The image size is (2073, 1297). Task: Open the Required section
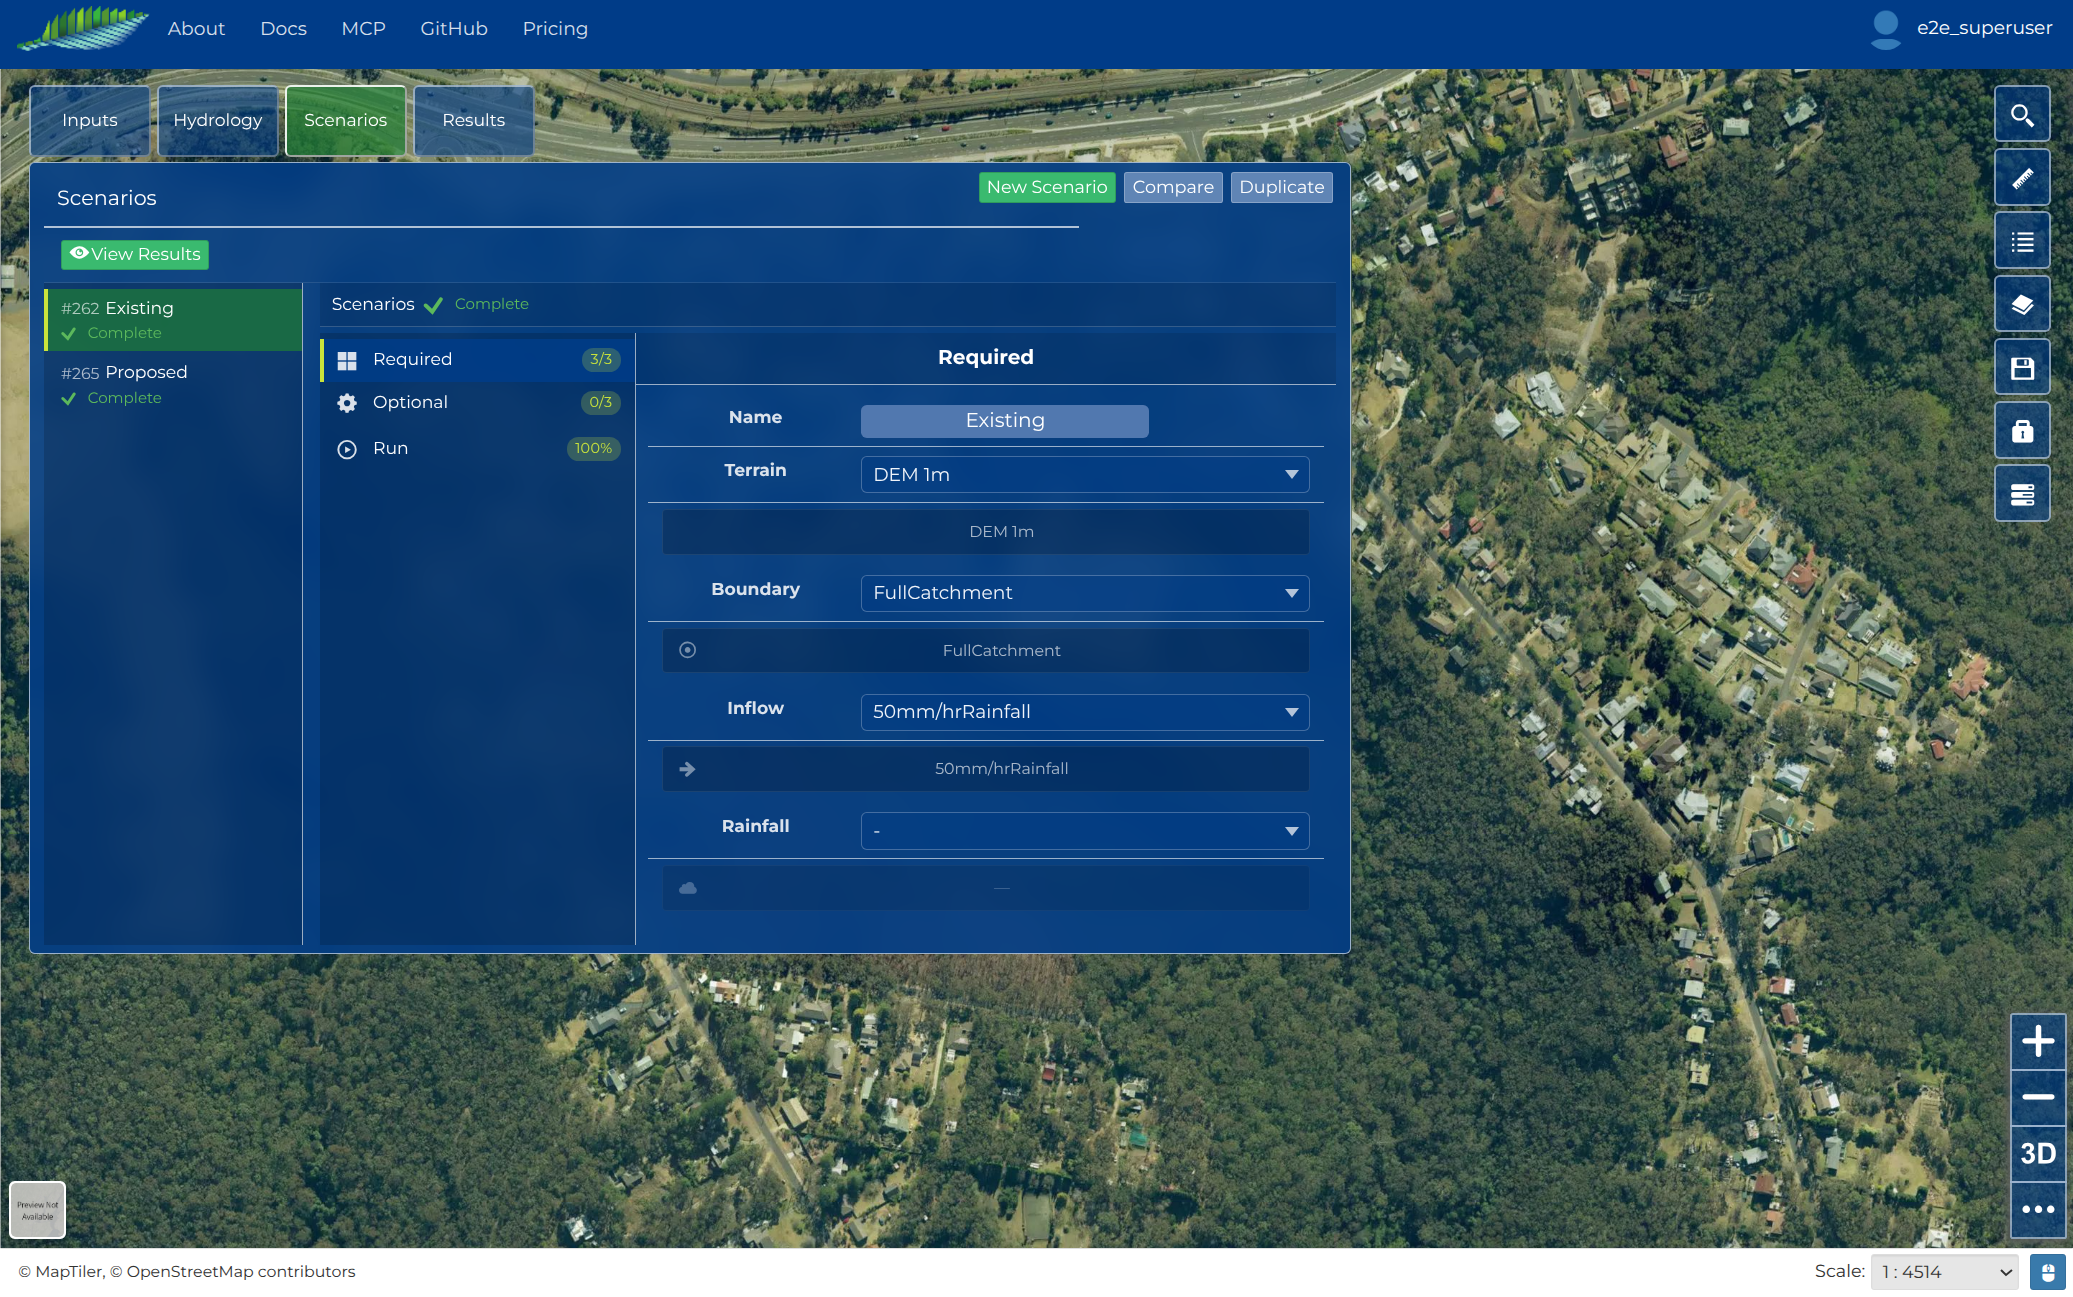(x=477, y=360)
